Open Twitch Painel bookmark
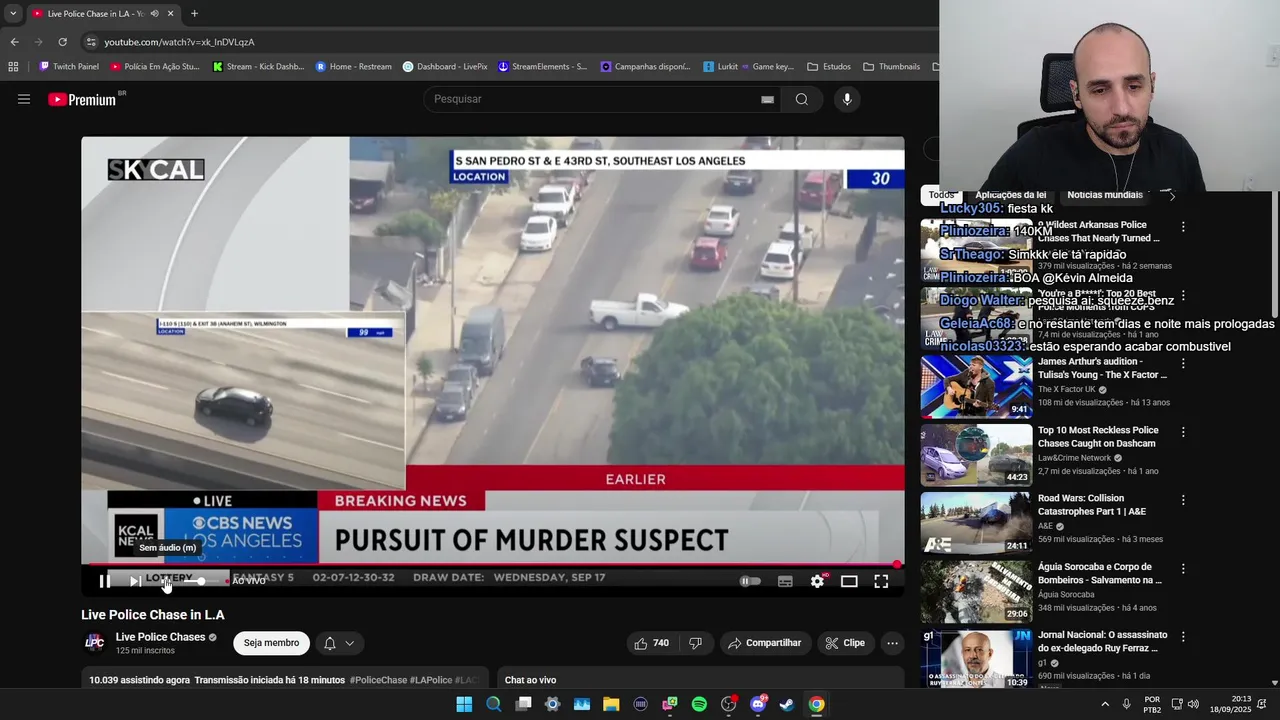 pos(69,67)
